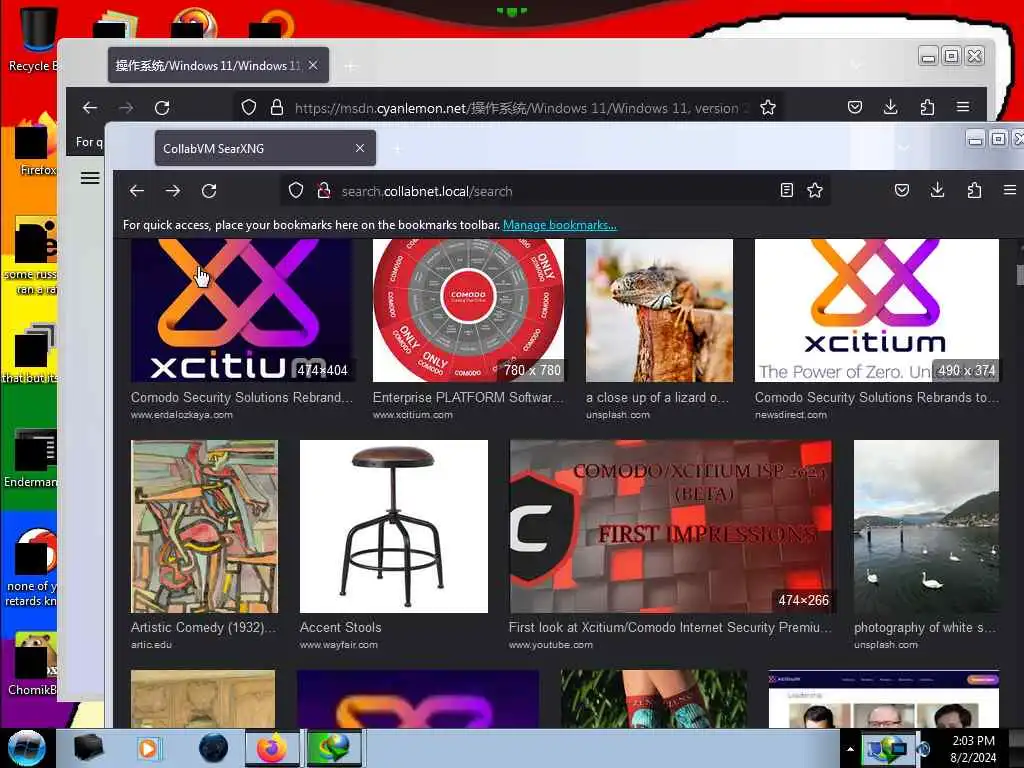This screenshot has width=1024, height=768.
Task: Open tracking protection shield in SearXNG window
Action: coord(296,191)
